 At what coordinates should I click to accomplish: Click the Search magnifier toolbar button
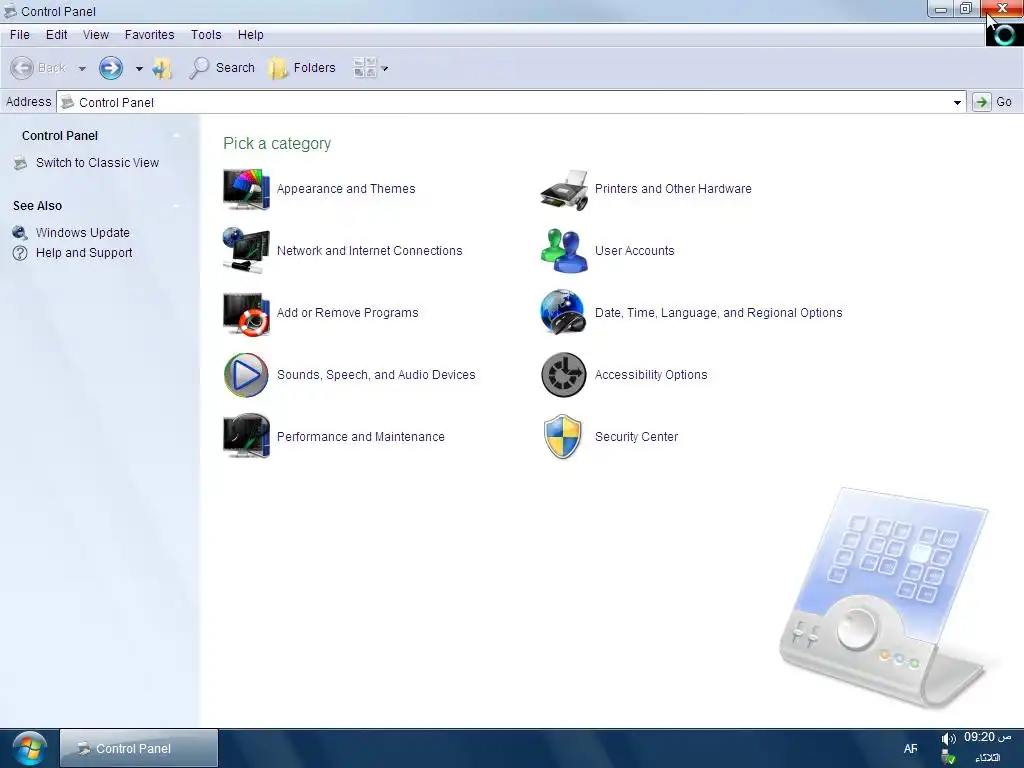[x=222, y=68]
